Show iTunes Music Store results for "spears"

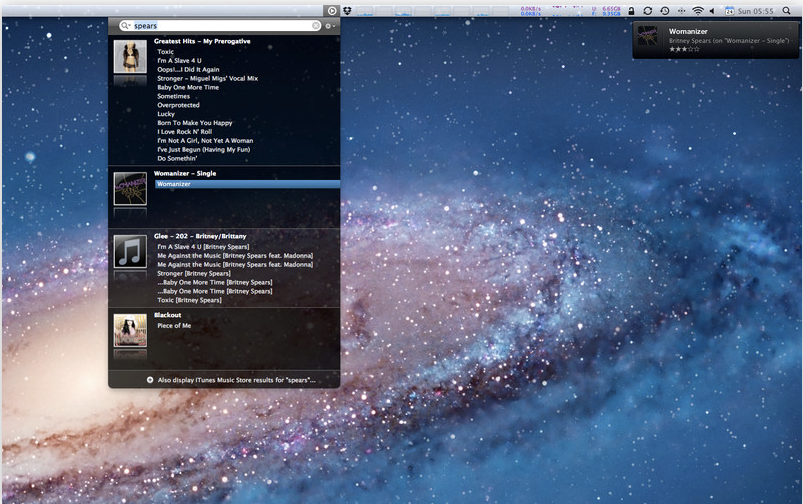237,380
